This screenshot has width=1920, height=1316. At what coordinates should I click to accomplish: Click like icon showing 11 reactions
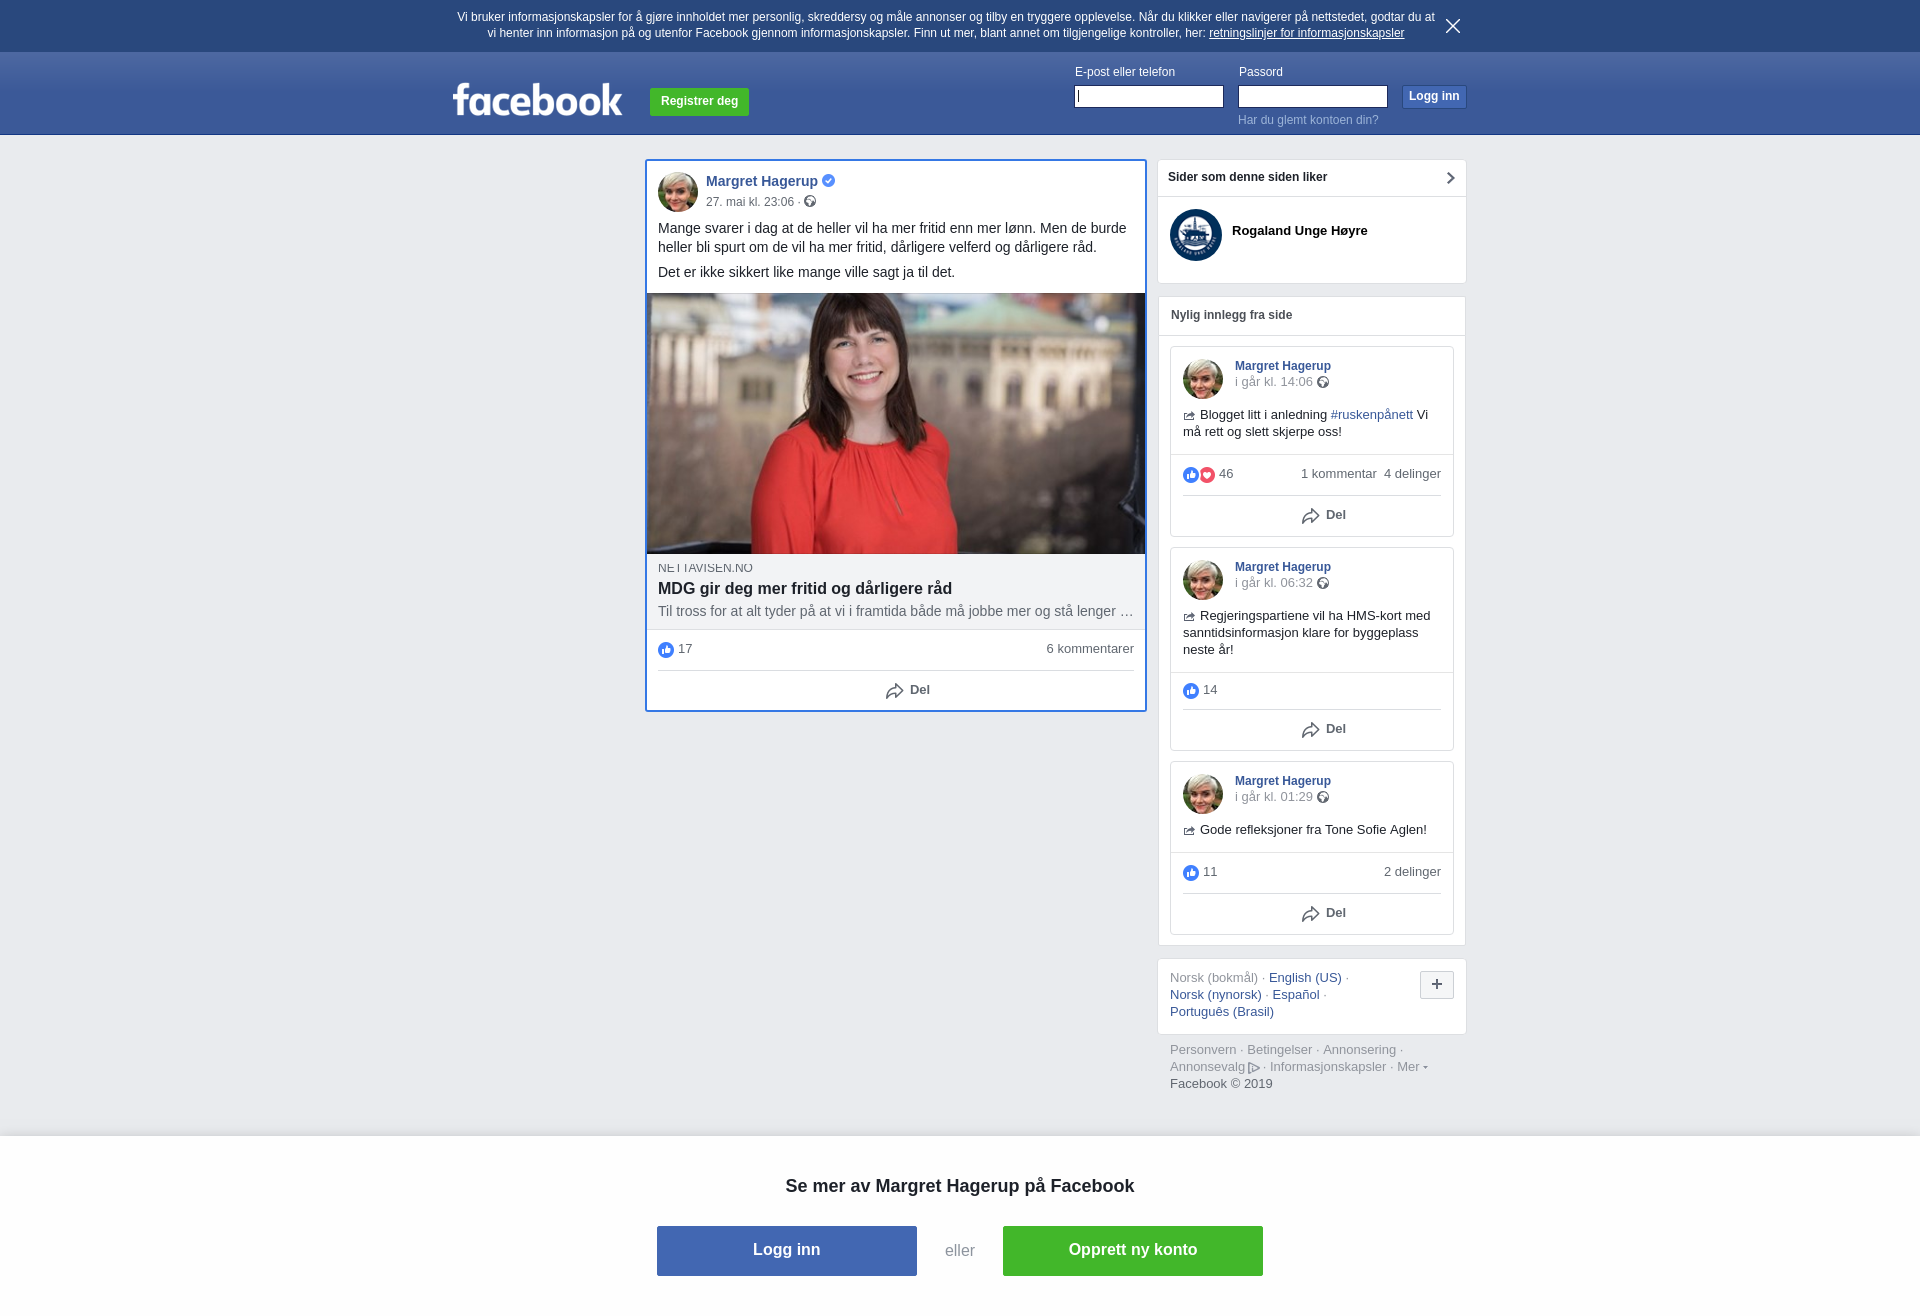pos(1191,873)
